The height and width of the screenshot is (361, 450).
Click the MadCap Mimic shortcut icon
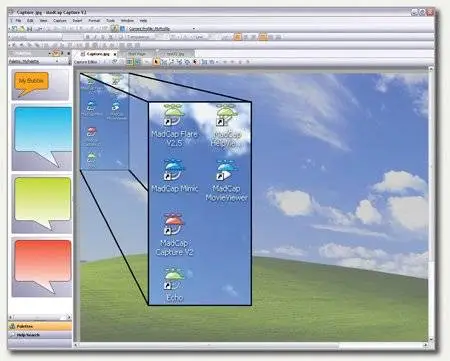[174, 170]
